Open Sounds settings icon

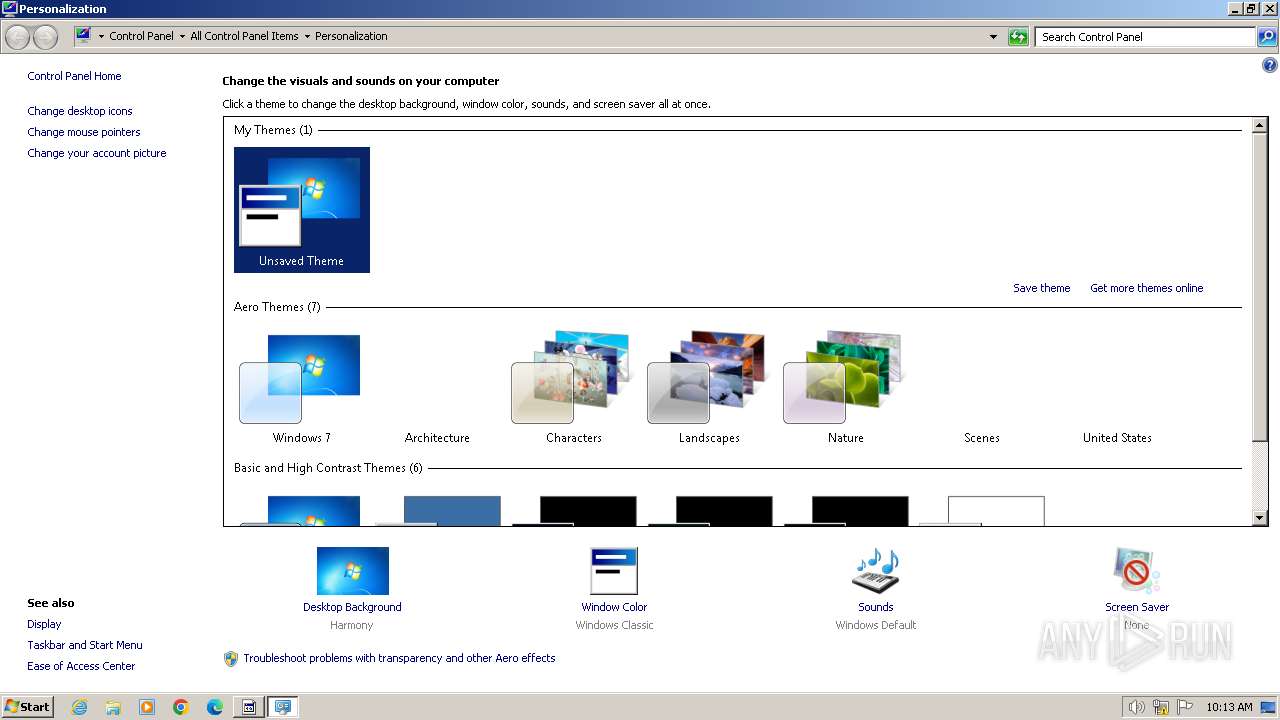tap(875, 571)
